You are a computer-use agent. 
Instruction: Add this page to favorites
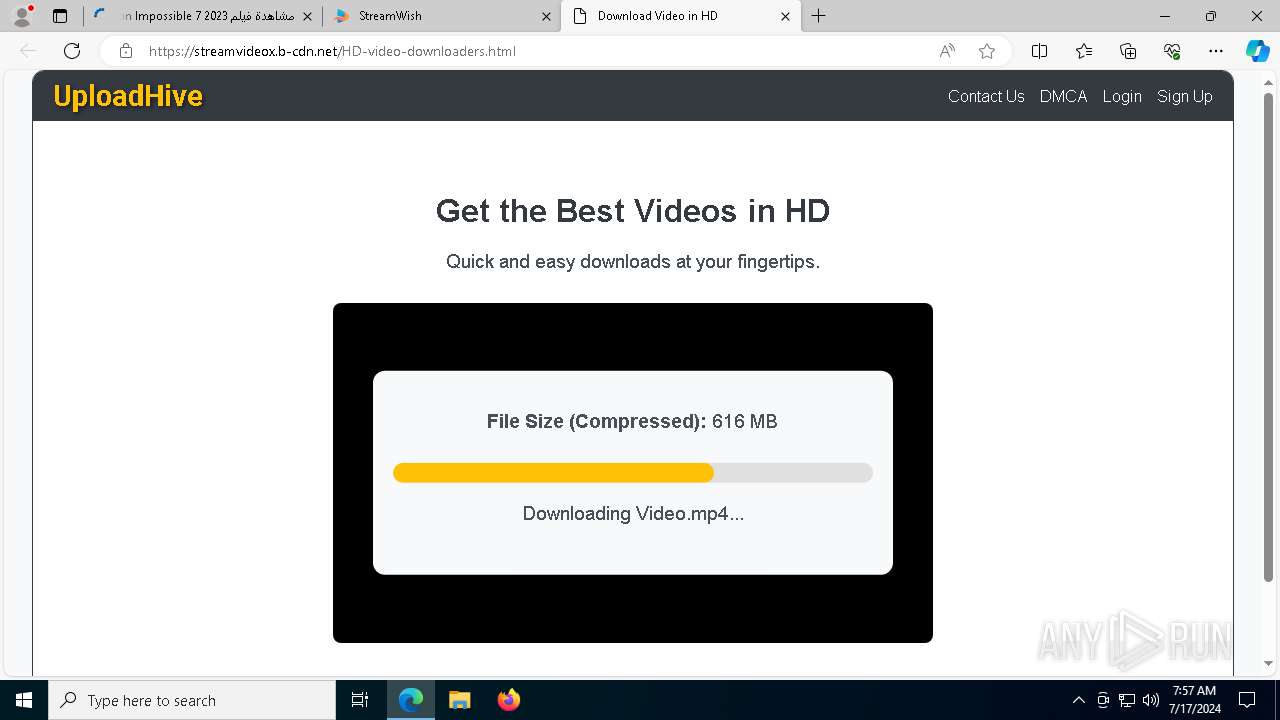point(987,51)
